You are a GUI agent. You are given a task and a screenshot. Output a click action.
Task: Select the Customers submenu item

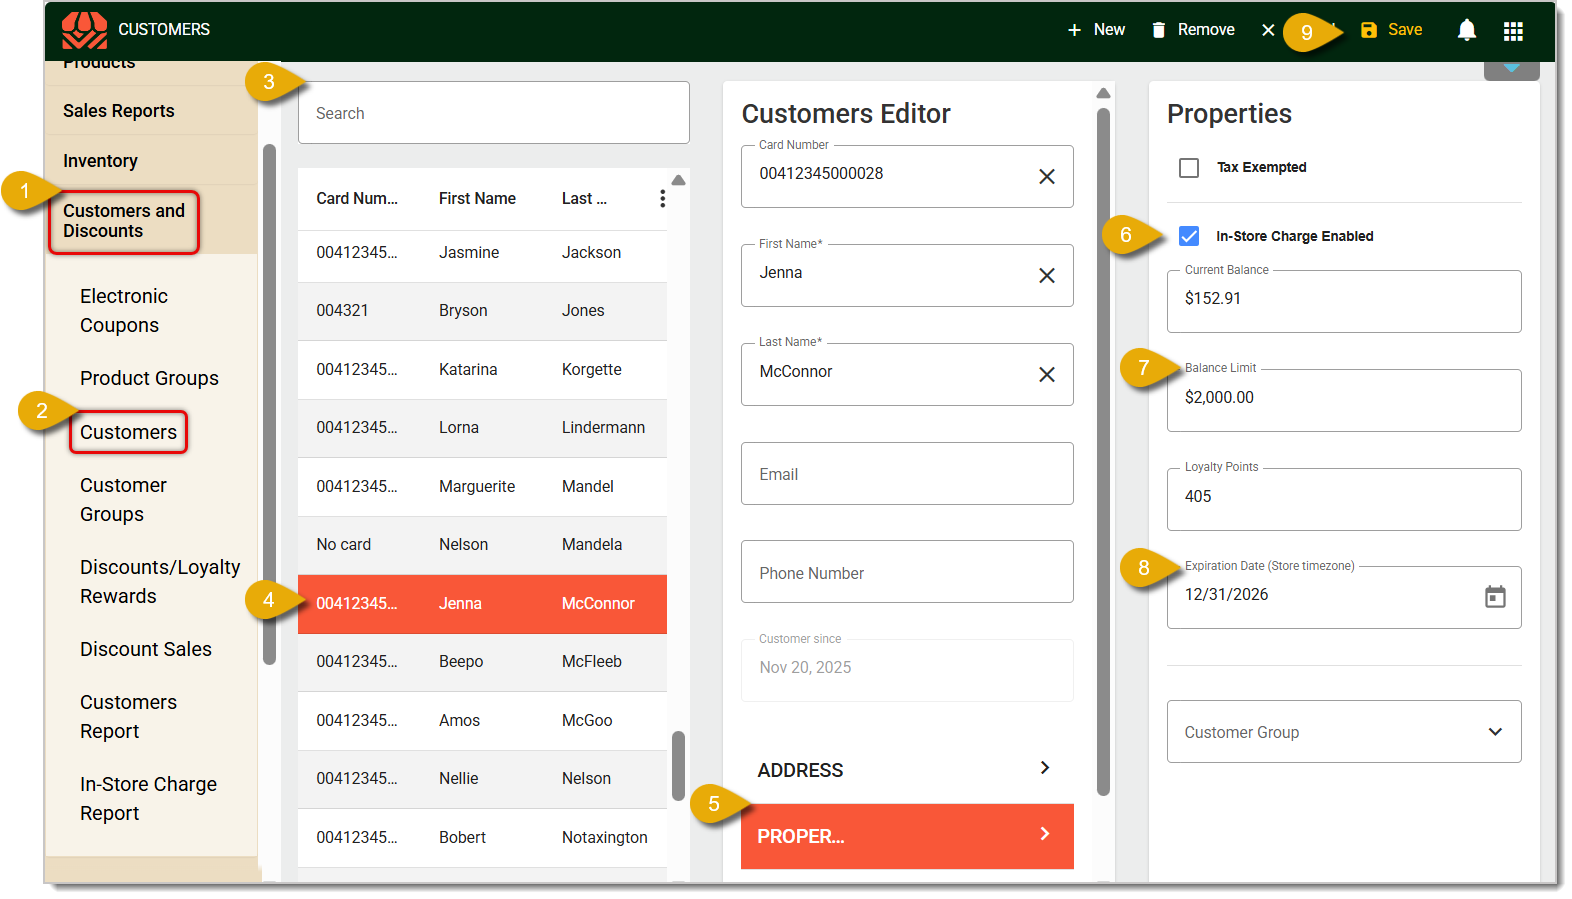(x=128, y=432)
